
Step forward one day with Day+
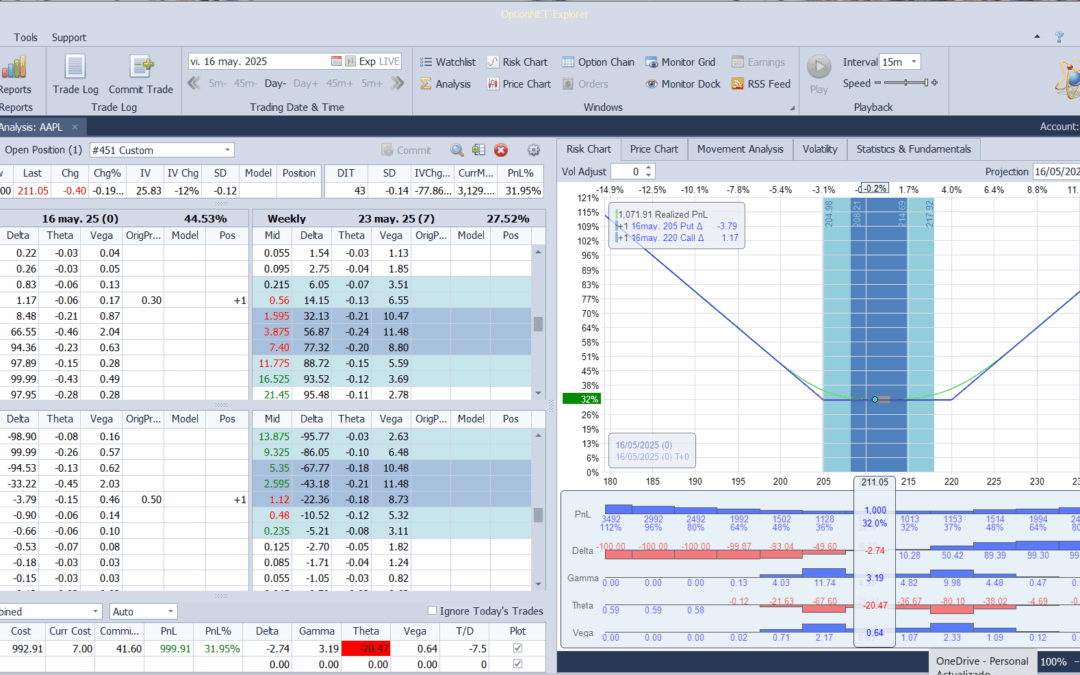(305, 83)
